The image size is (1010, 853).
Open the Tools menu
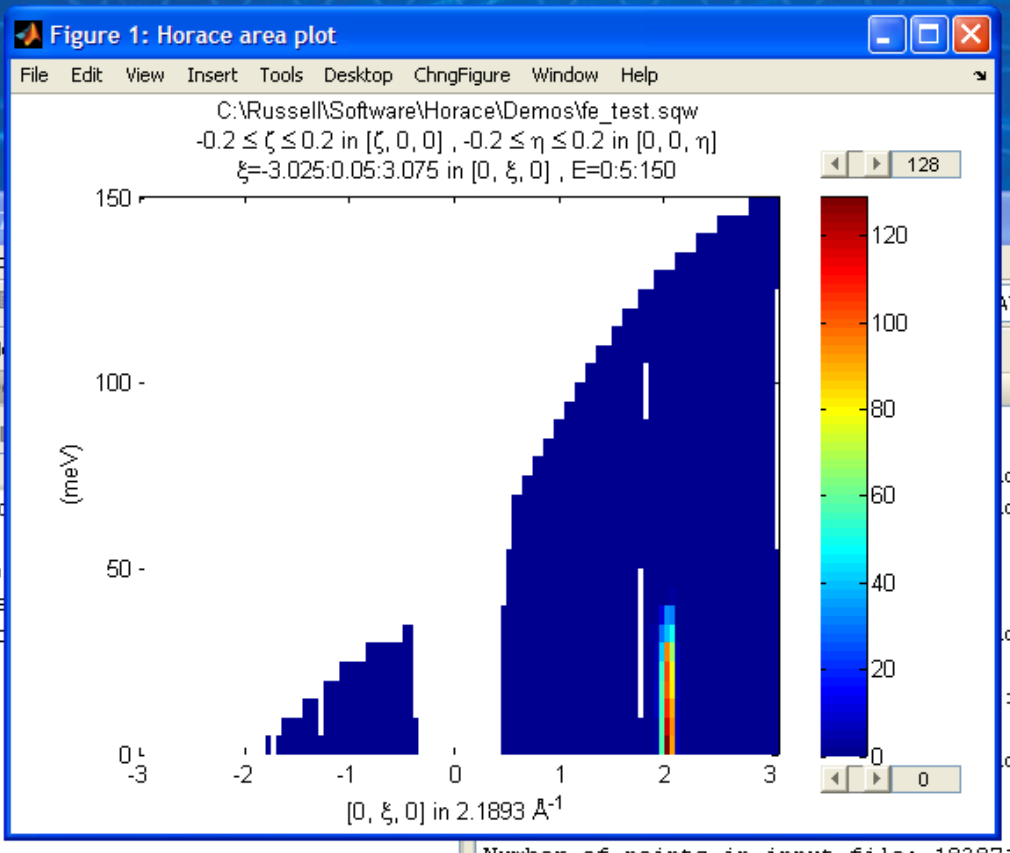(x=281, y=75)
